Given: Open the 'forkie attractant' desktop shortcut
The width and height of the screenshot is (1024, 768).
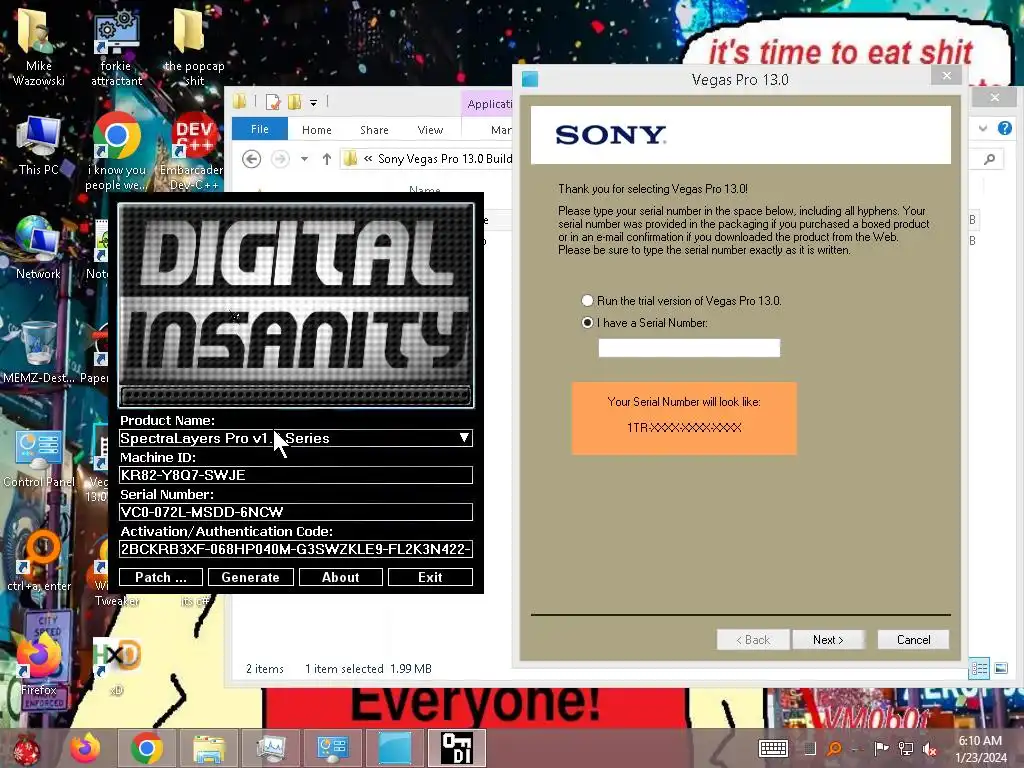Looking at the screenshot, I should (116, 48).
